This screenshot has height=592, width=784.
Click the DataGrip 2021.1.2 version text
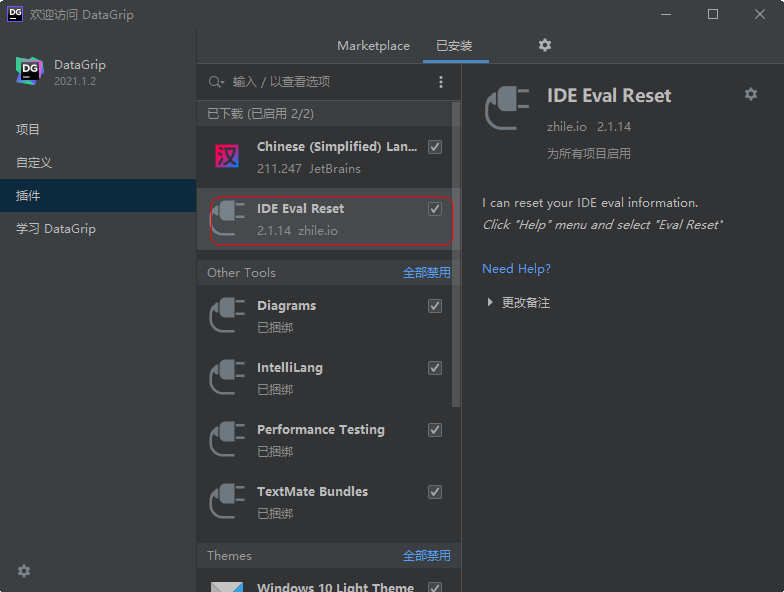[x=75, y=81]
